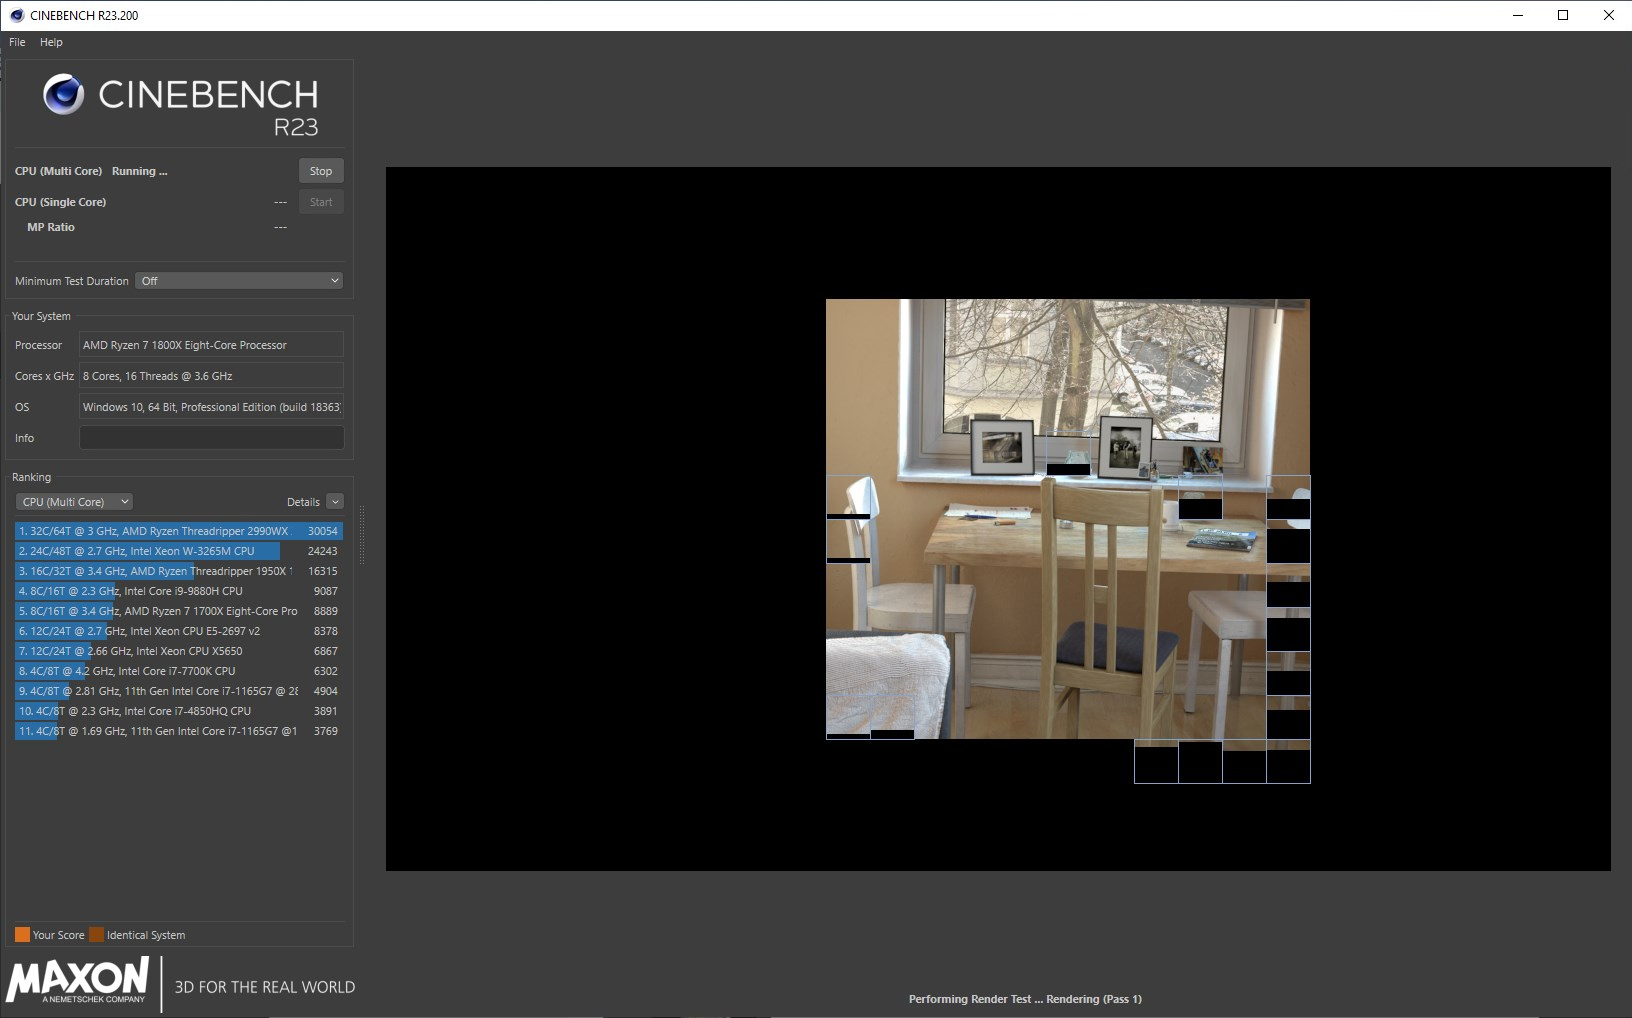This screenshot has height=1018, width=1632.
Task: Open the CPU (Multi Core) ranking dropdown
Action: pyautogui.click(x=74, y=502)
